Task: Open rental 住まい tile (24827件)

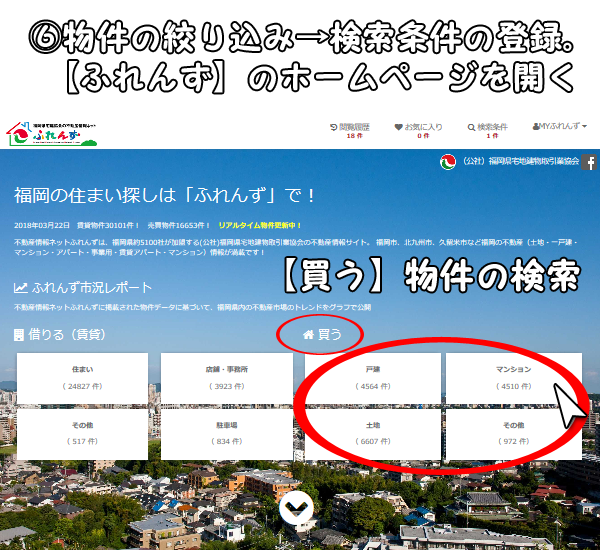Action: [x=82, y=378]
